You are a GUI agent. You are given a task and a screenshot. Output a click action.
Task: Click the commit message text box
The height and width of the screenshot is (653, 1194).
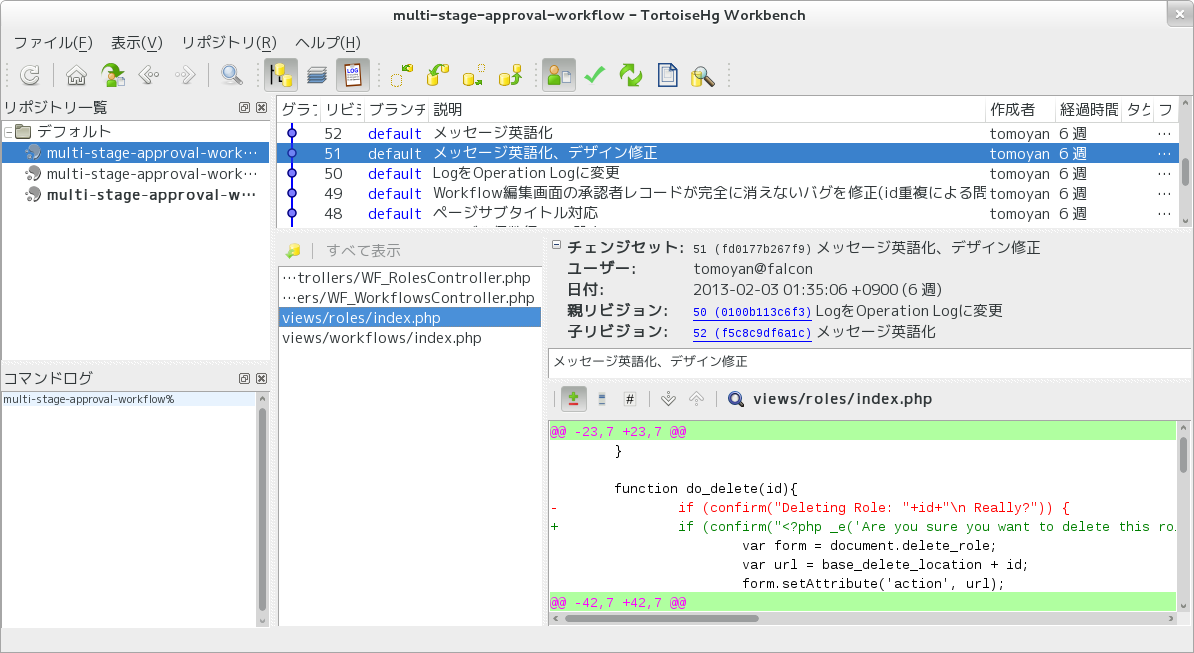click(869, 363)
